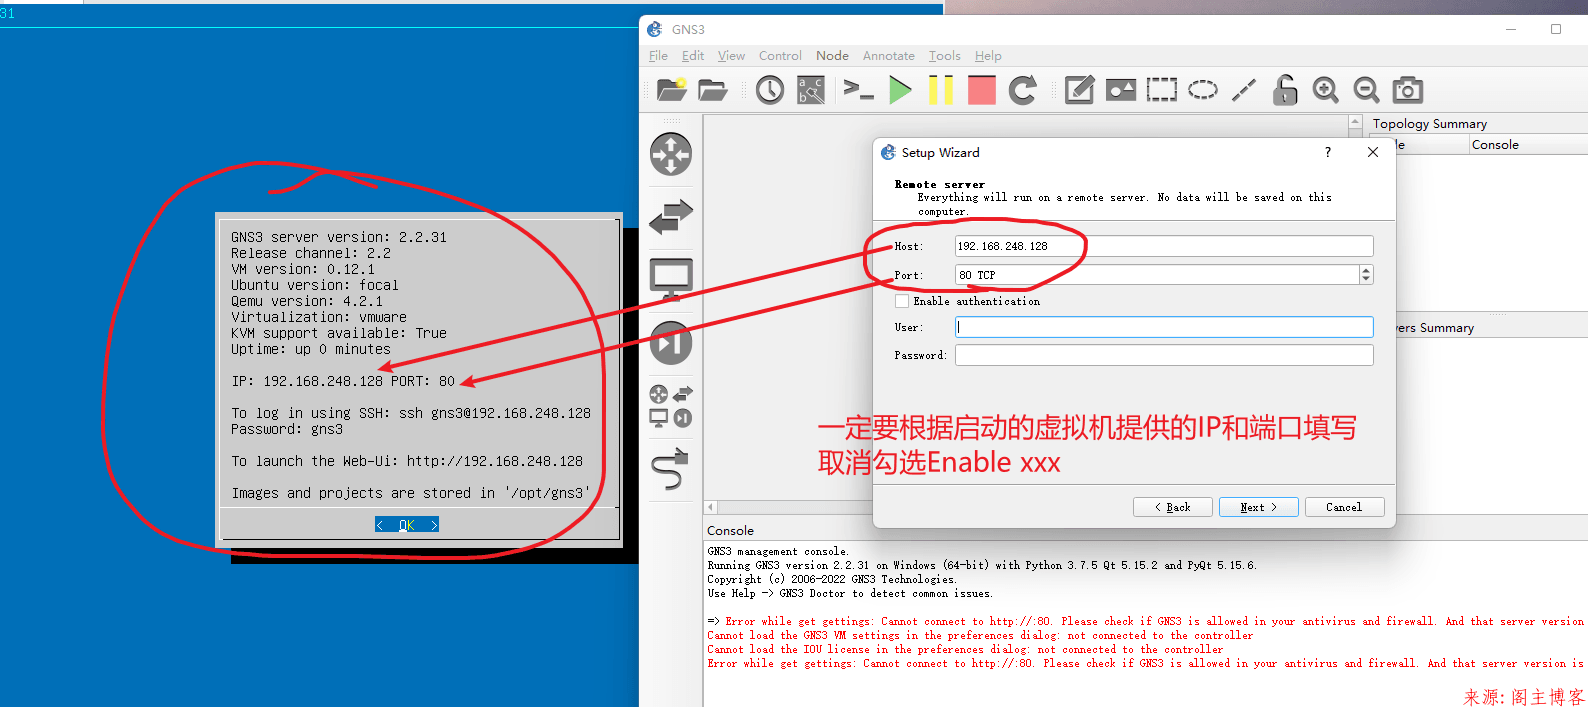
Task: Click the Cancel button in Setup Wizard
Action: tap(1344, 507)
